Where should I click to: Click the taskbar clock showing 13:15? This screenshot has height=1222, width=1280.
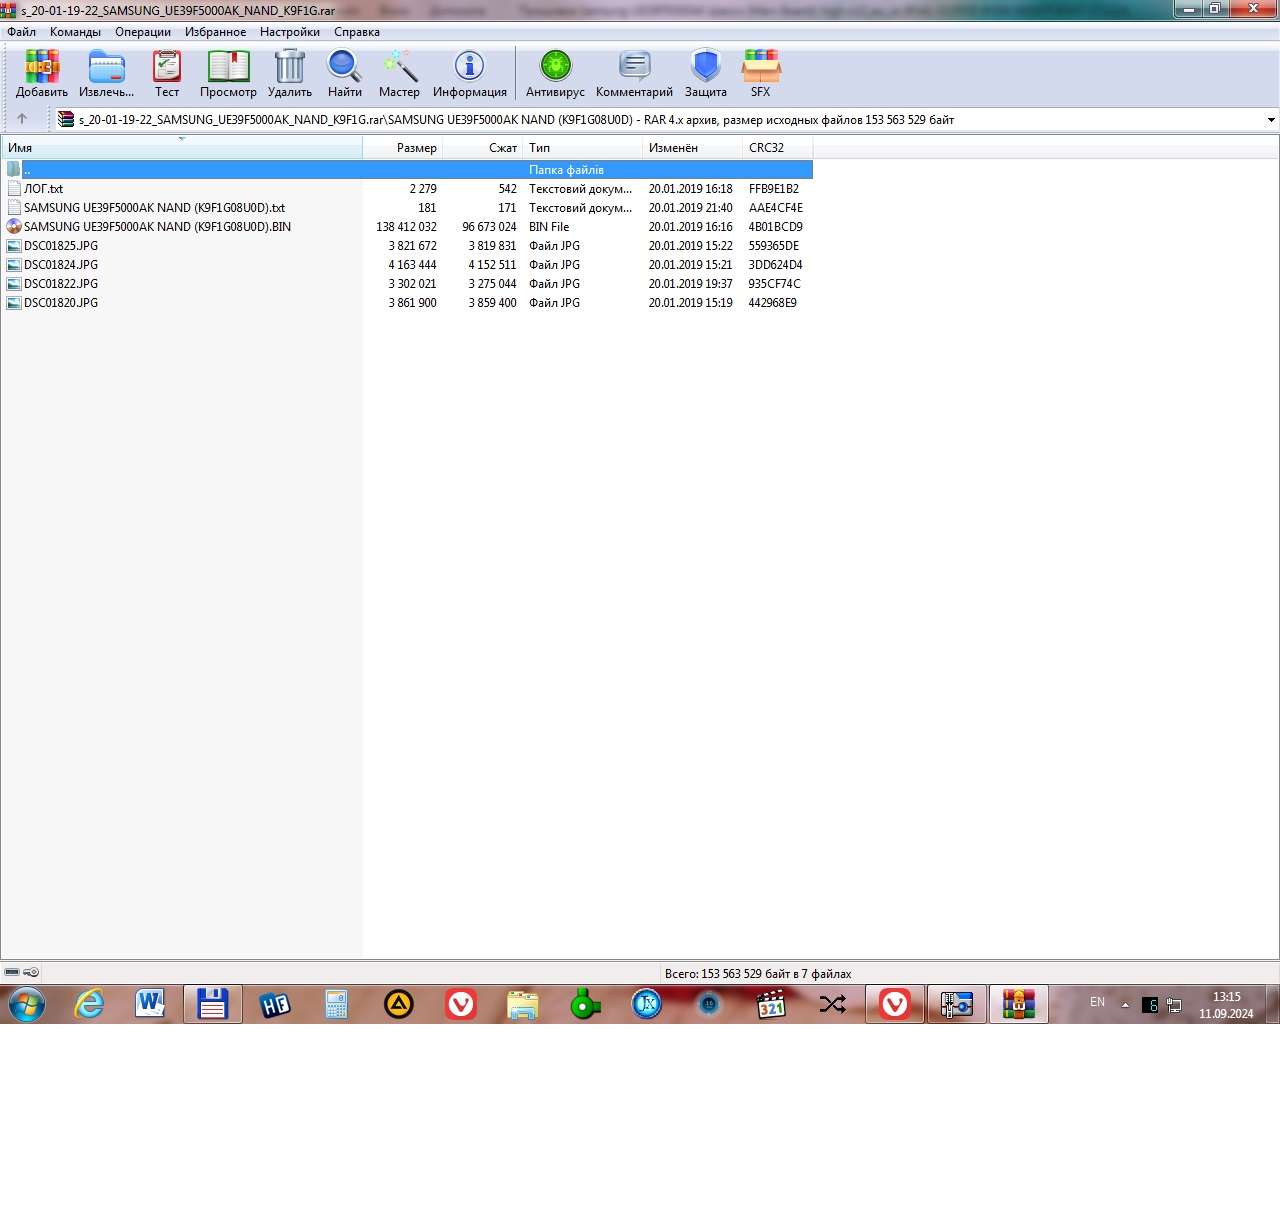pos(1226,1005)
